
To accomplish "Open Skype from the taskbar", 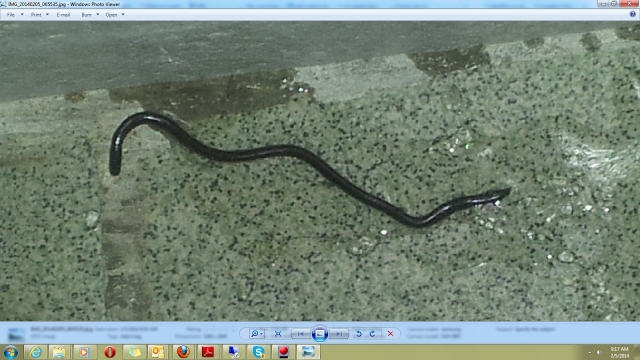I will 258,352.
